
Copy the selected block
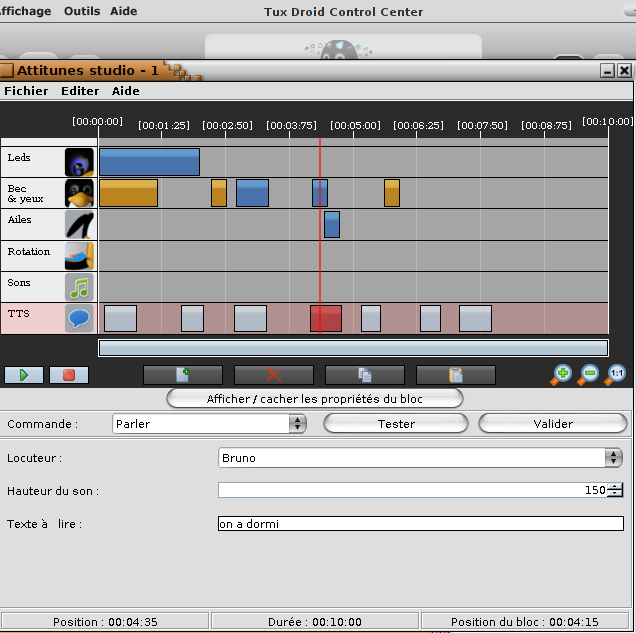click(x=364, y=375)
